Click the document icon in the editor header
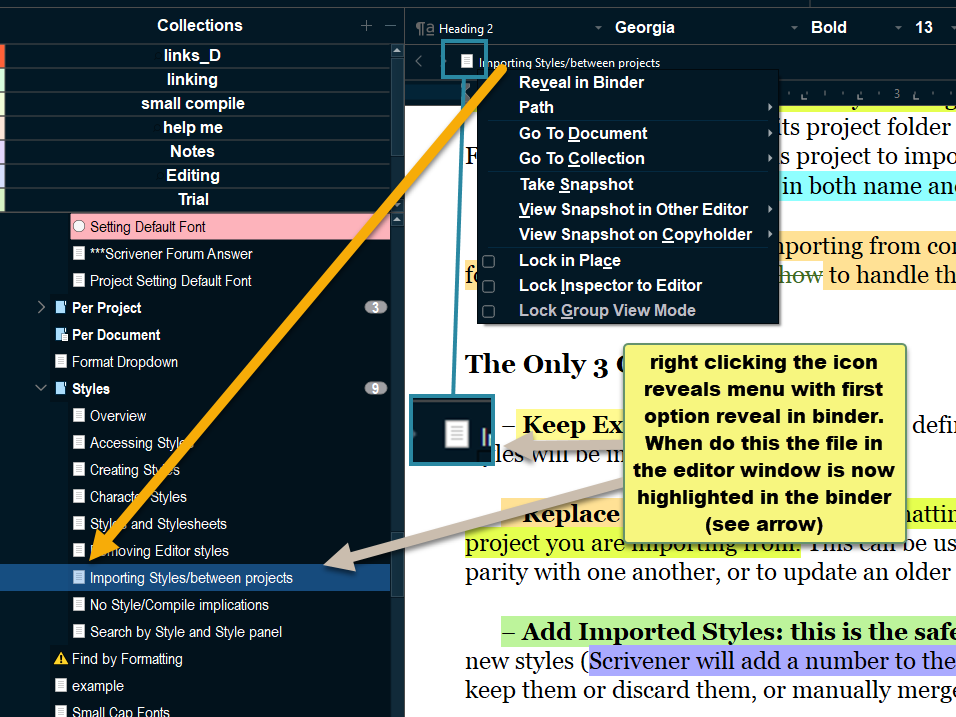The height and width of the screenshot is (717, 956). [466, 61]
